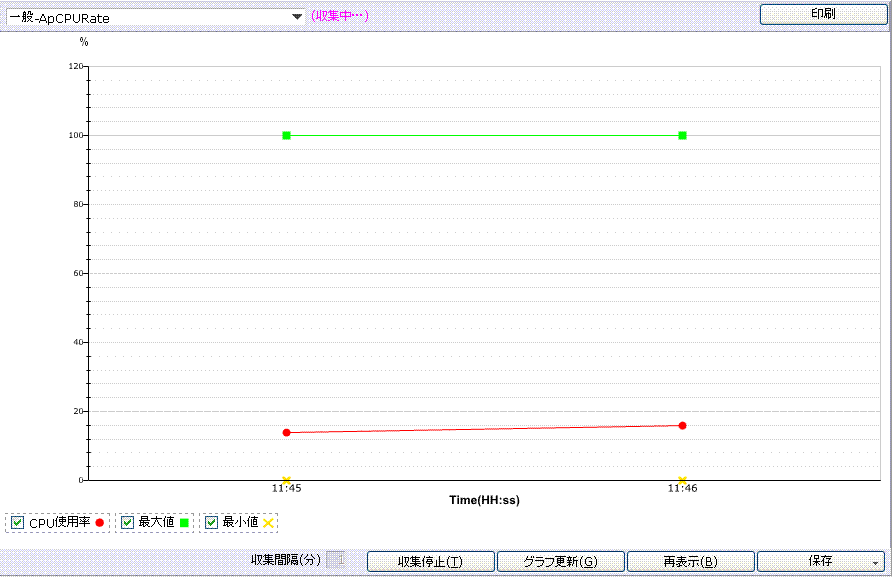Click the 11:46 label on the time axis
Screen dimensions: 892x577
point(682,489)
